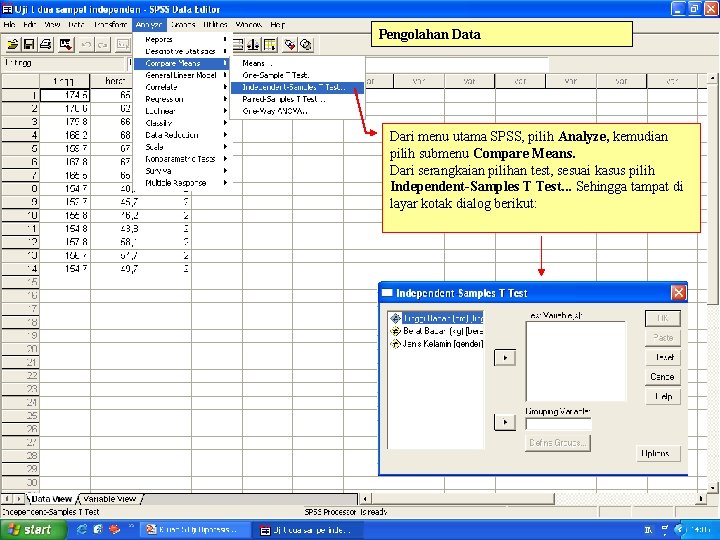
Task: Expand the General Linear Model submenu
Action: (x=182, y=75)
